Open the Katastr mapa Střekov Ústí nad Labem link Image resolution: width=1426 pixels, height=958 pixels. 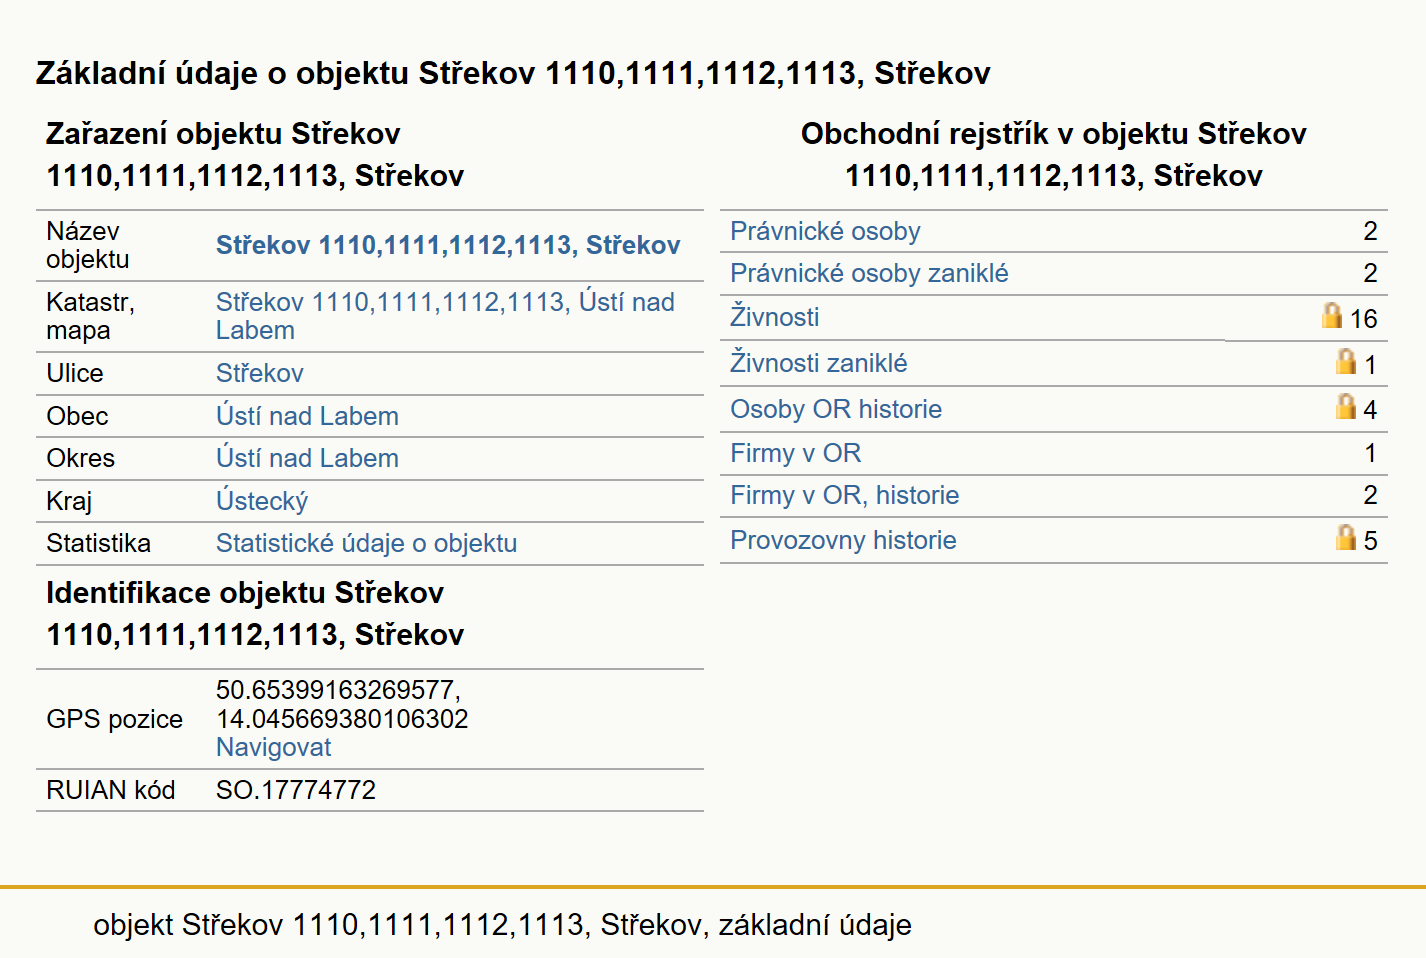(x=445, y=316)
